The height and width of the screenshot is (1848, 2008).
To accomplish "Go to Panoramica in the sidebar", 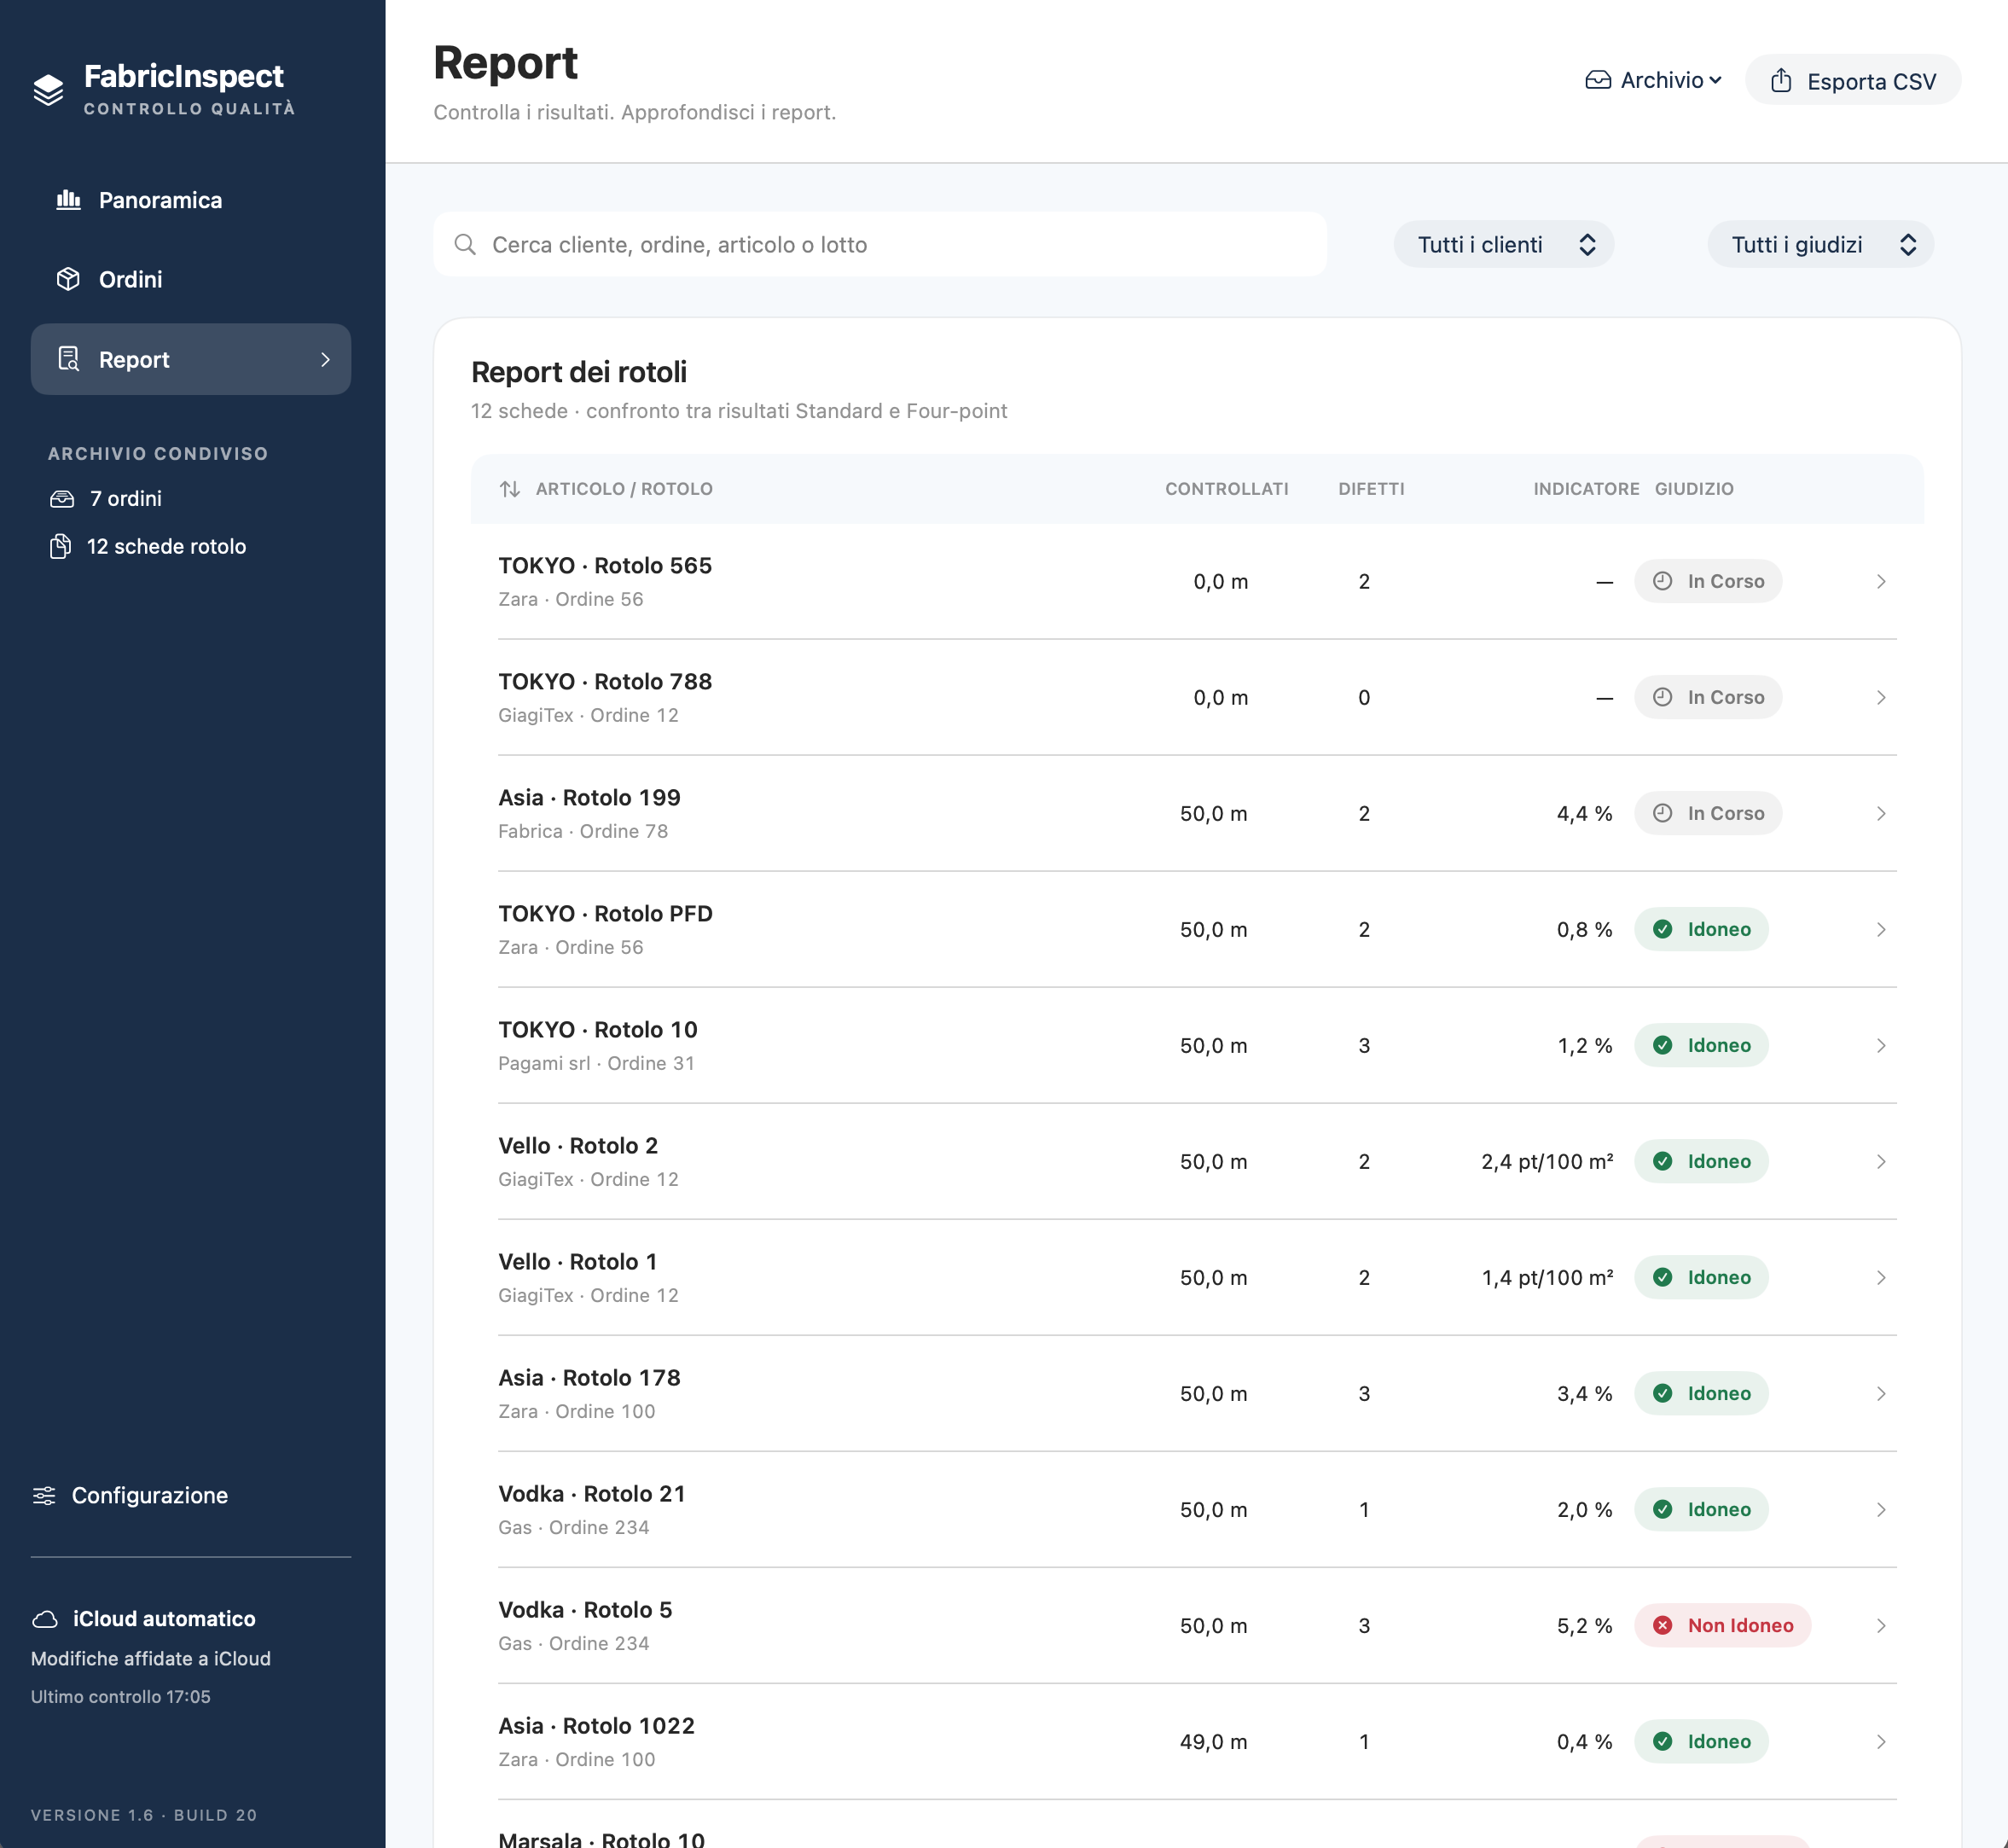I will tap(191, 200).
